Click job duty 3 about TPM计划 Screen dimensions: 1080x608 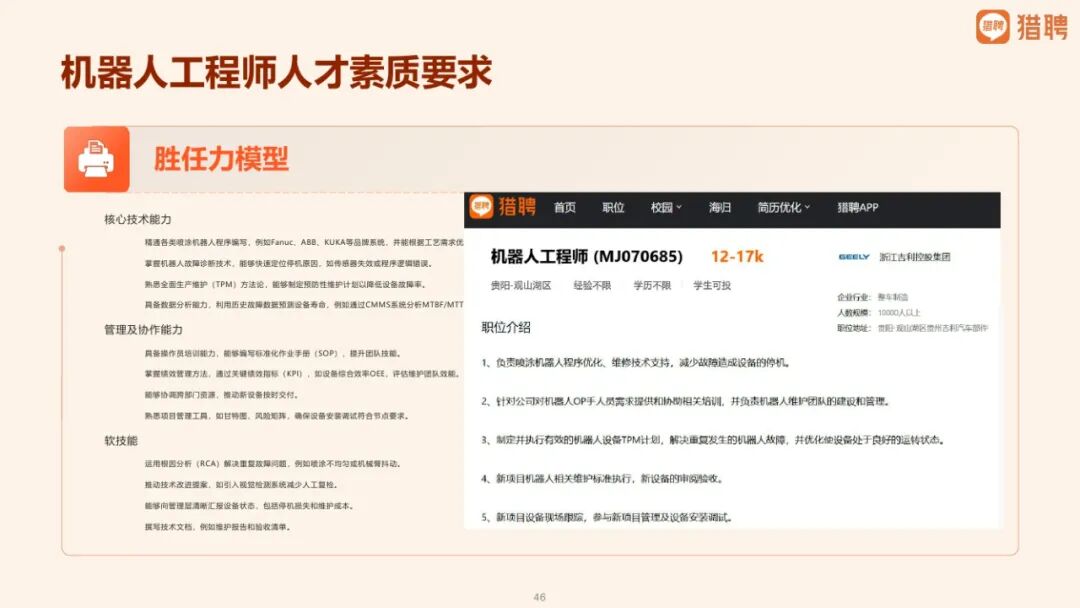[714, 440]
